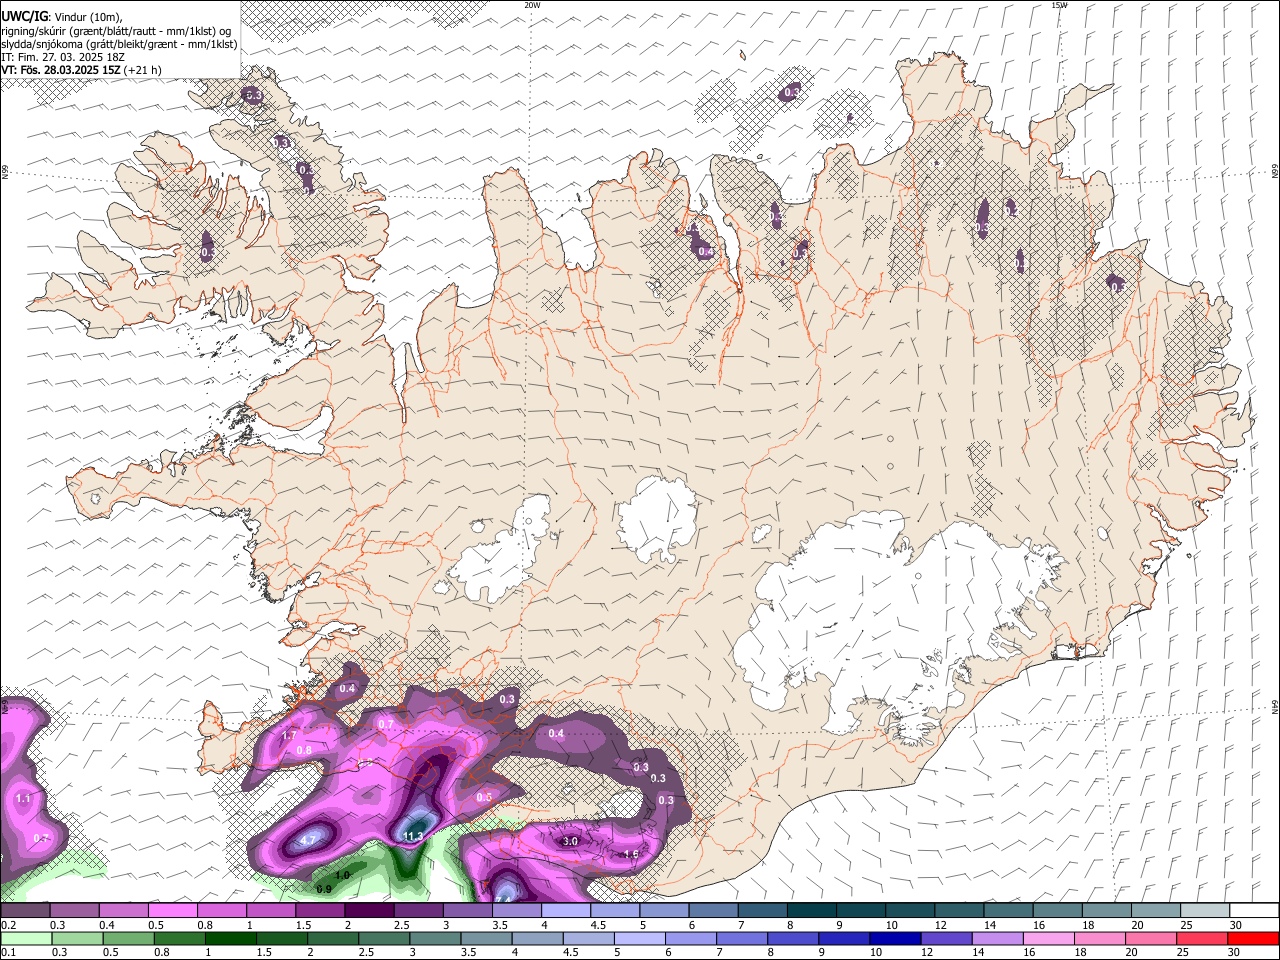Viewport: 1280px width, 960px height.
Task: Select the darkest purple 2–2.5 swatch in top legend row
Action: pyautogui.click(x=369, y=911)
